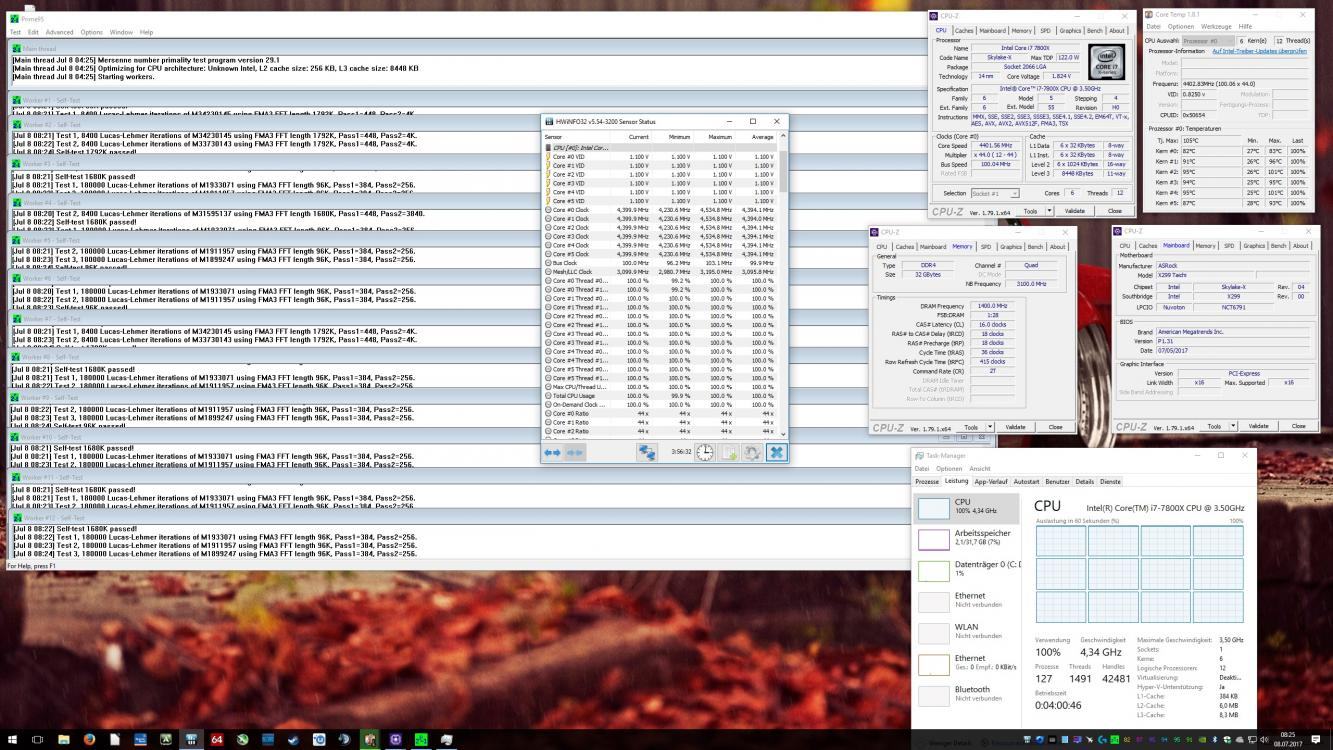Open Prime95 Advanced menu
This screenshot has width=1333, height=750.
click(x=59, y=32)
